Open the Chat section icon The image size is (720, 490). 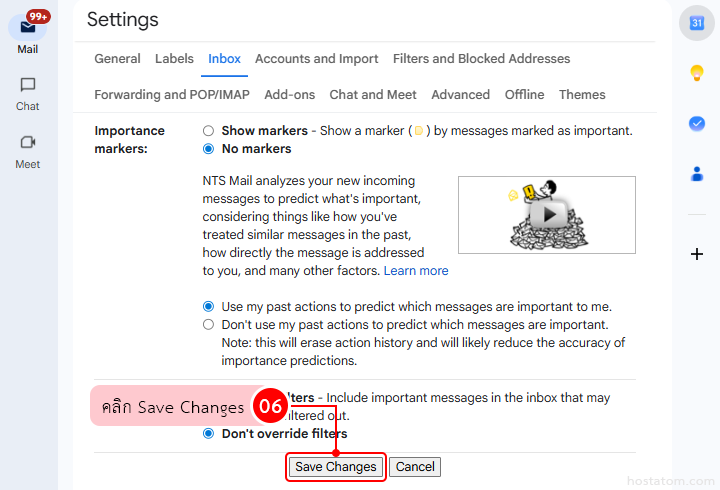point(28,85)
